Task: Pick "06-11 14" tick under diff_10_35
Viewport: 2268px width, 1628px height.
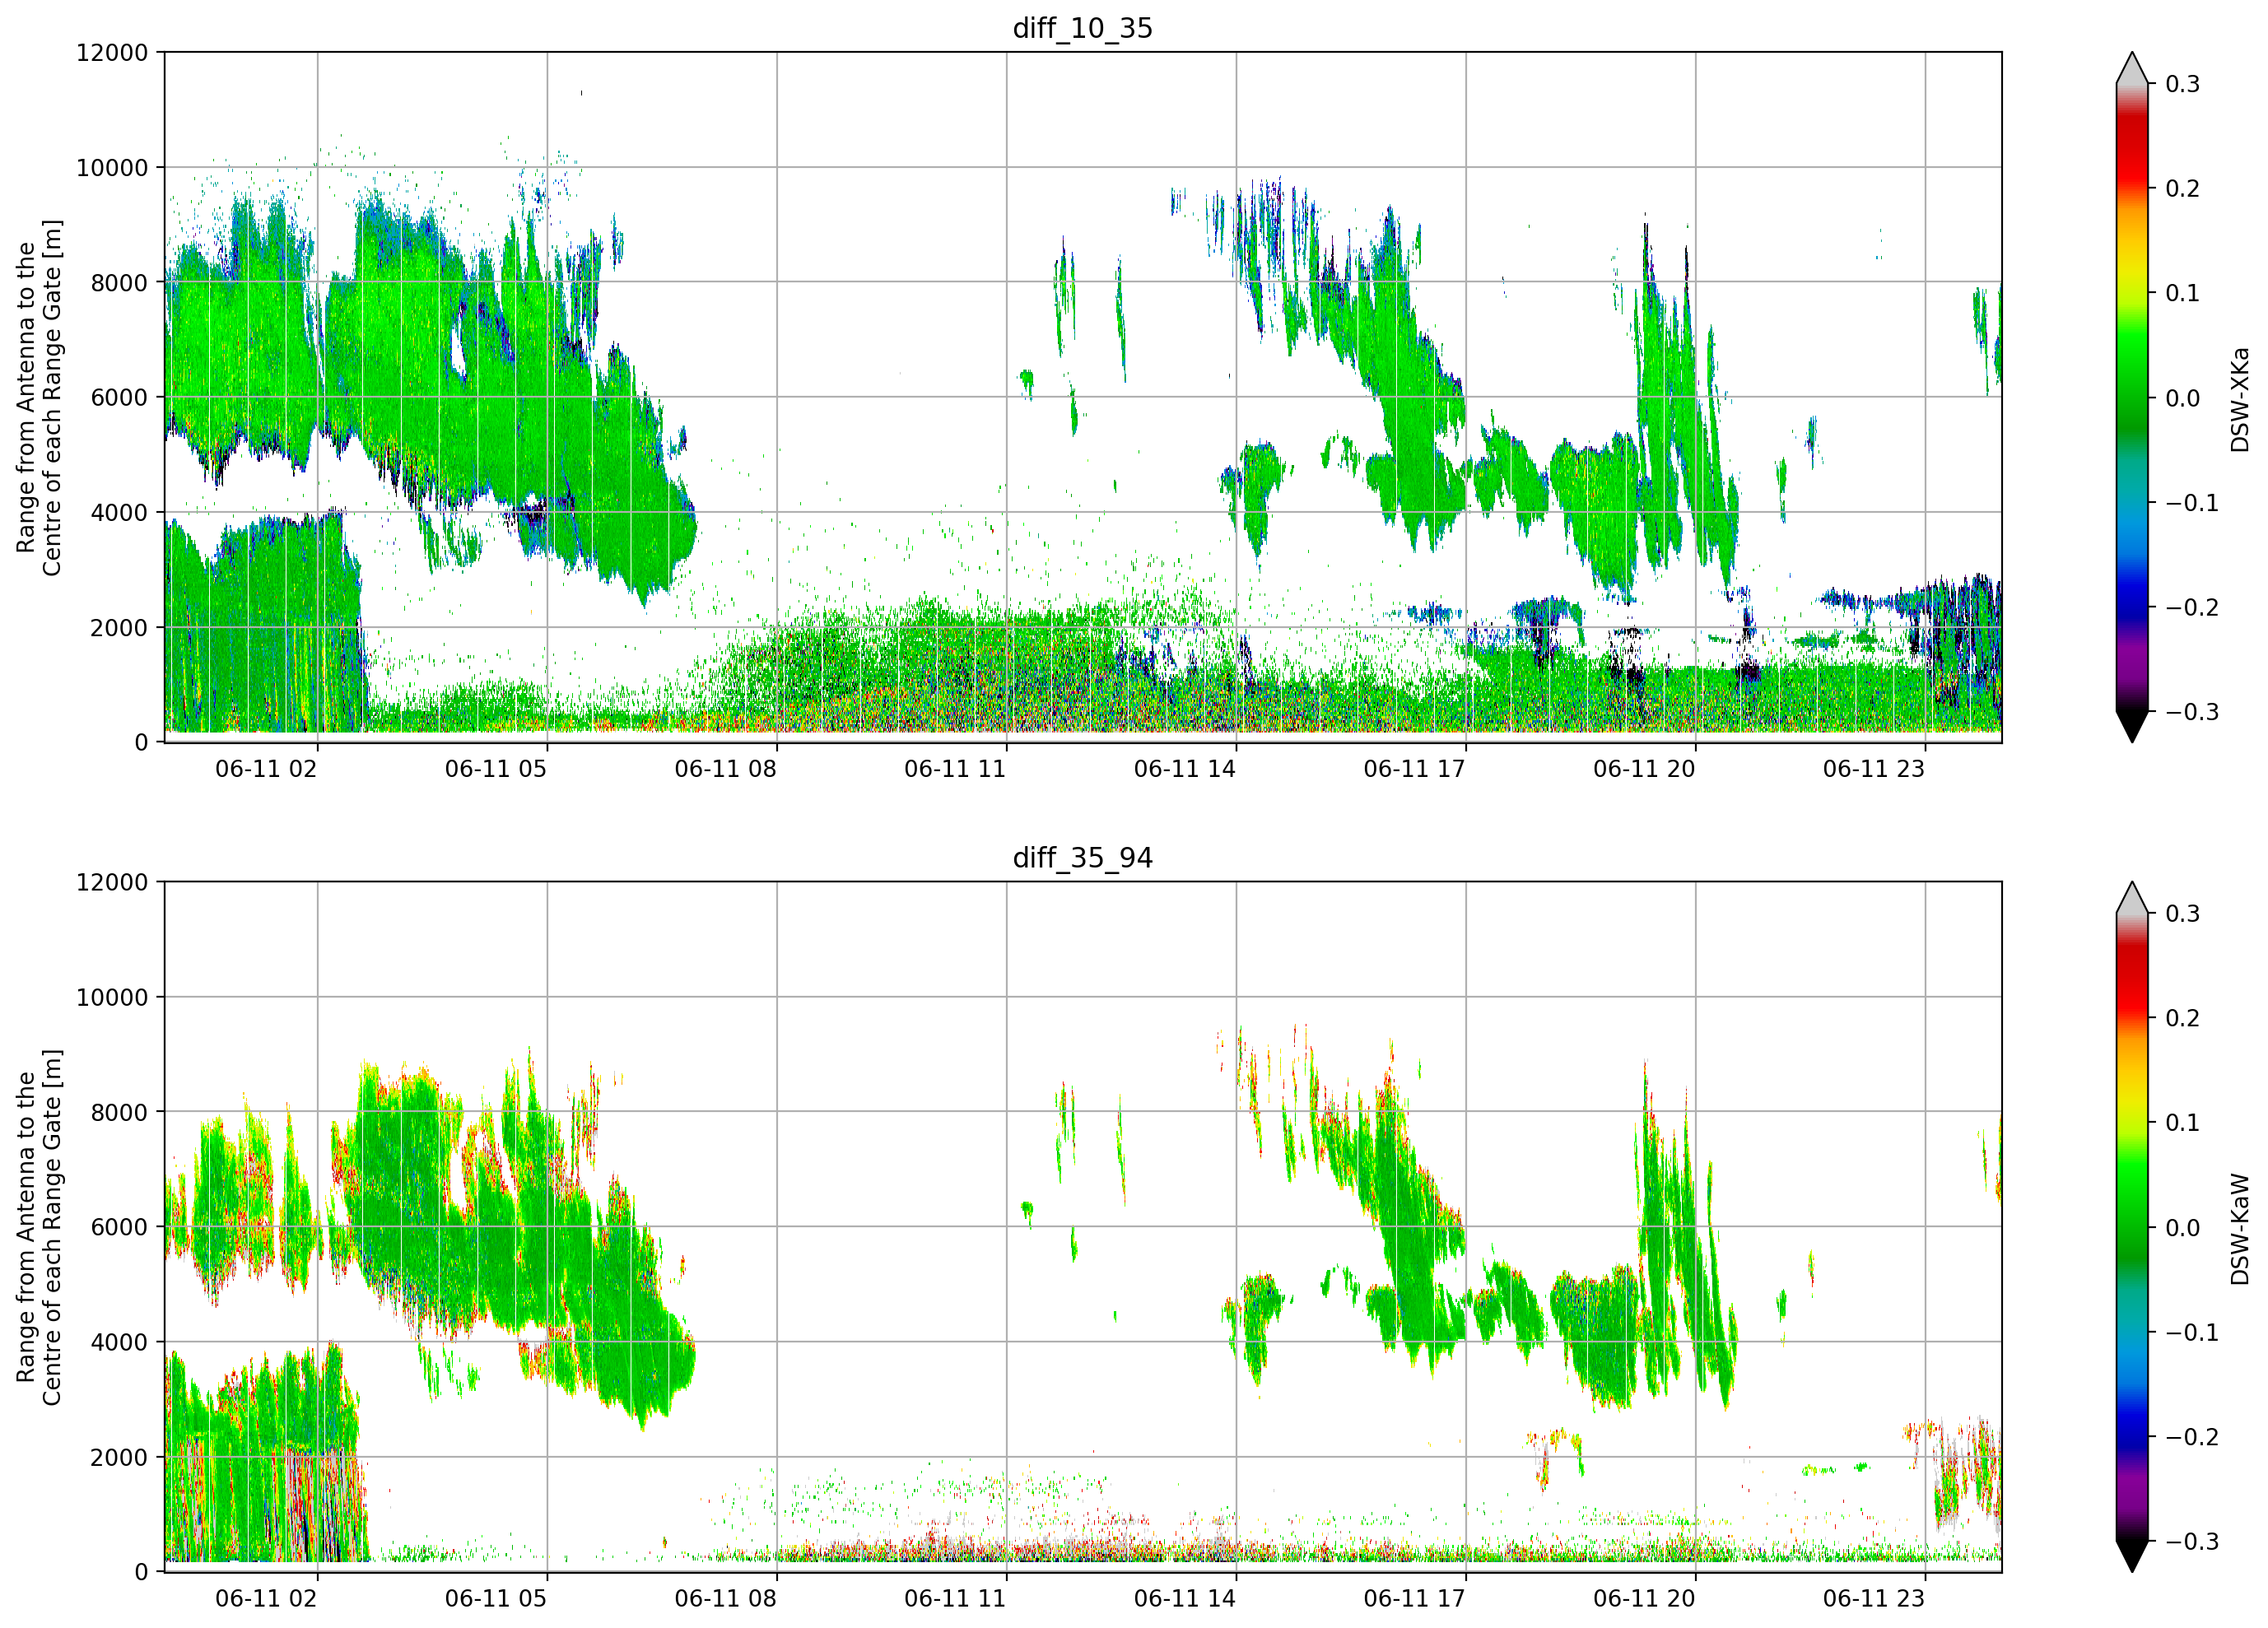Action: click(1185, 769)
